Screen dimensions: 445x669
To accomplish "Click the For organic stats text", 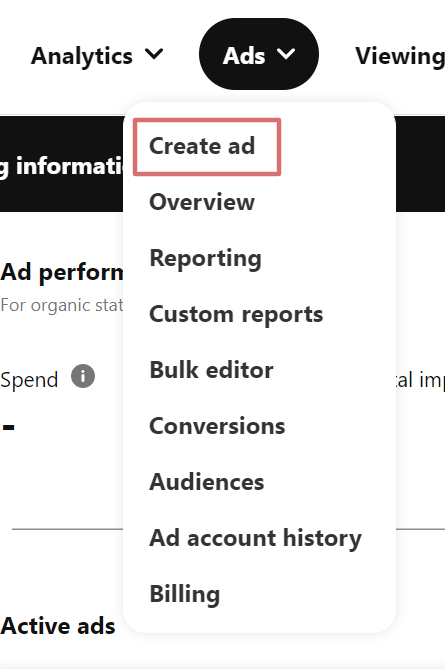I will (61, 305).
